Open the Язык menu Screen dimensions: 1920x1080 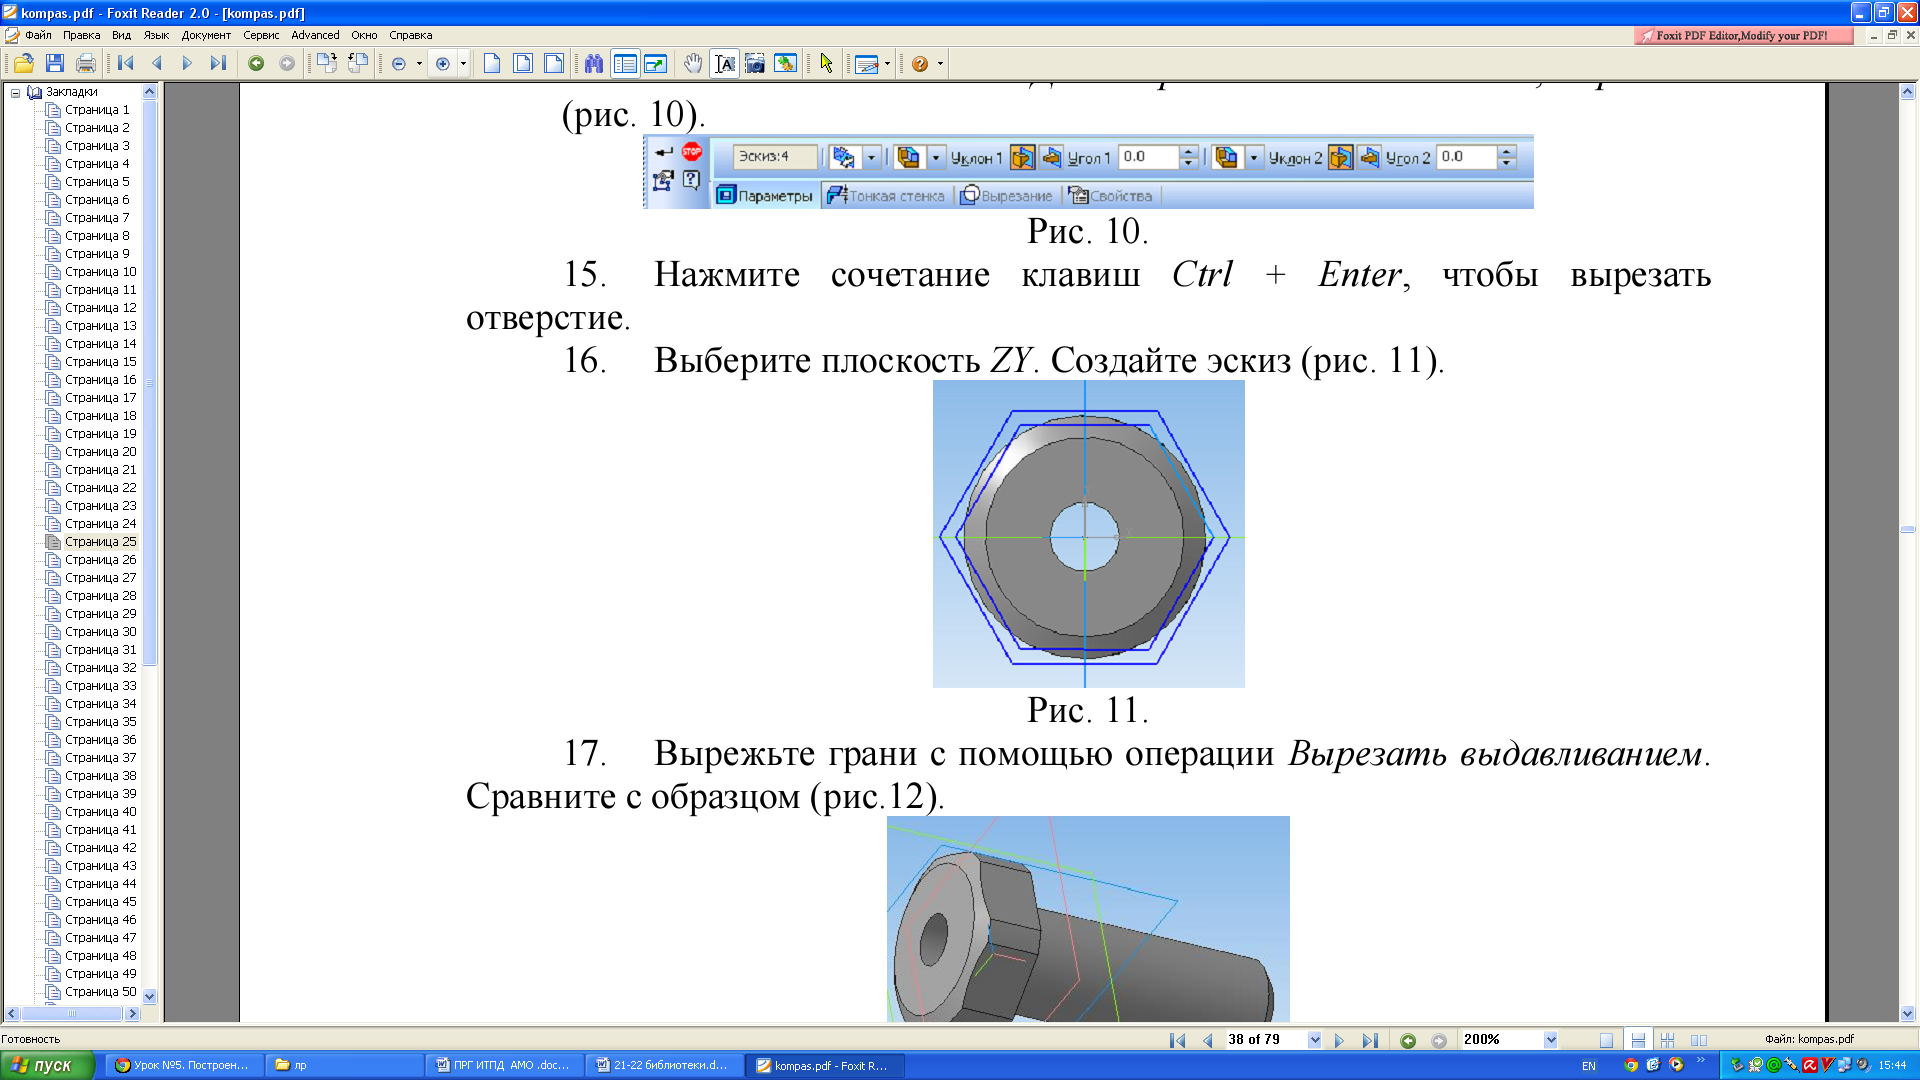pyautogui.click(x=156, y=35)
